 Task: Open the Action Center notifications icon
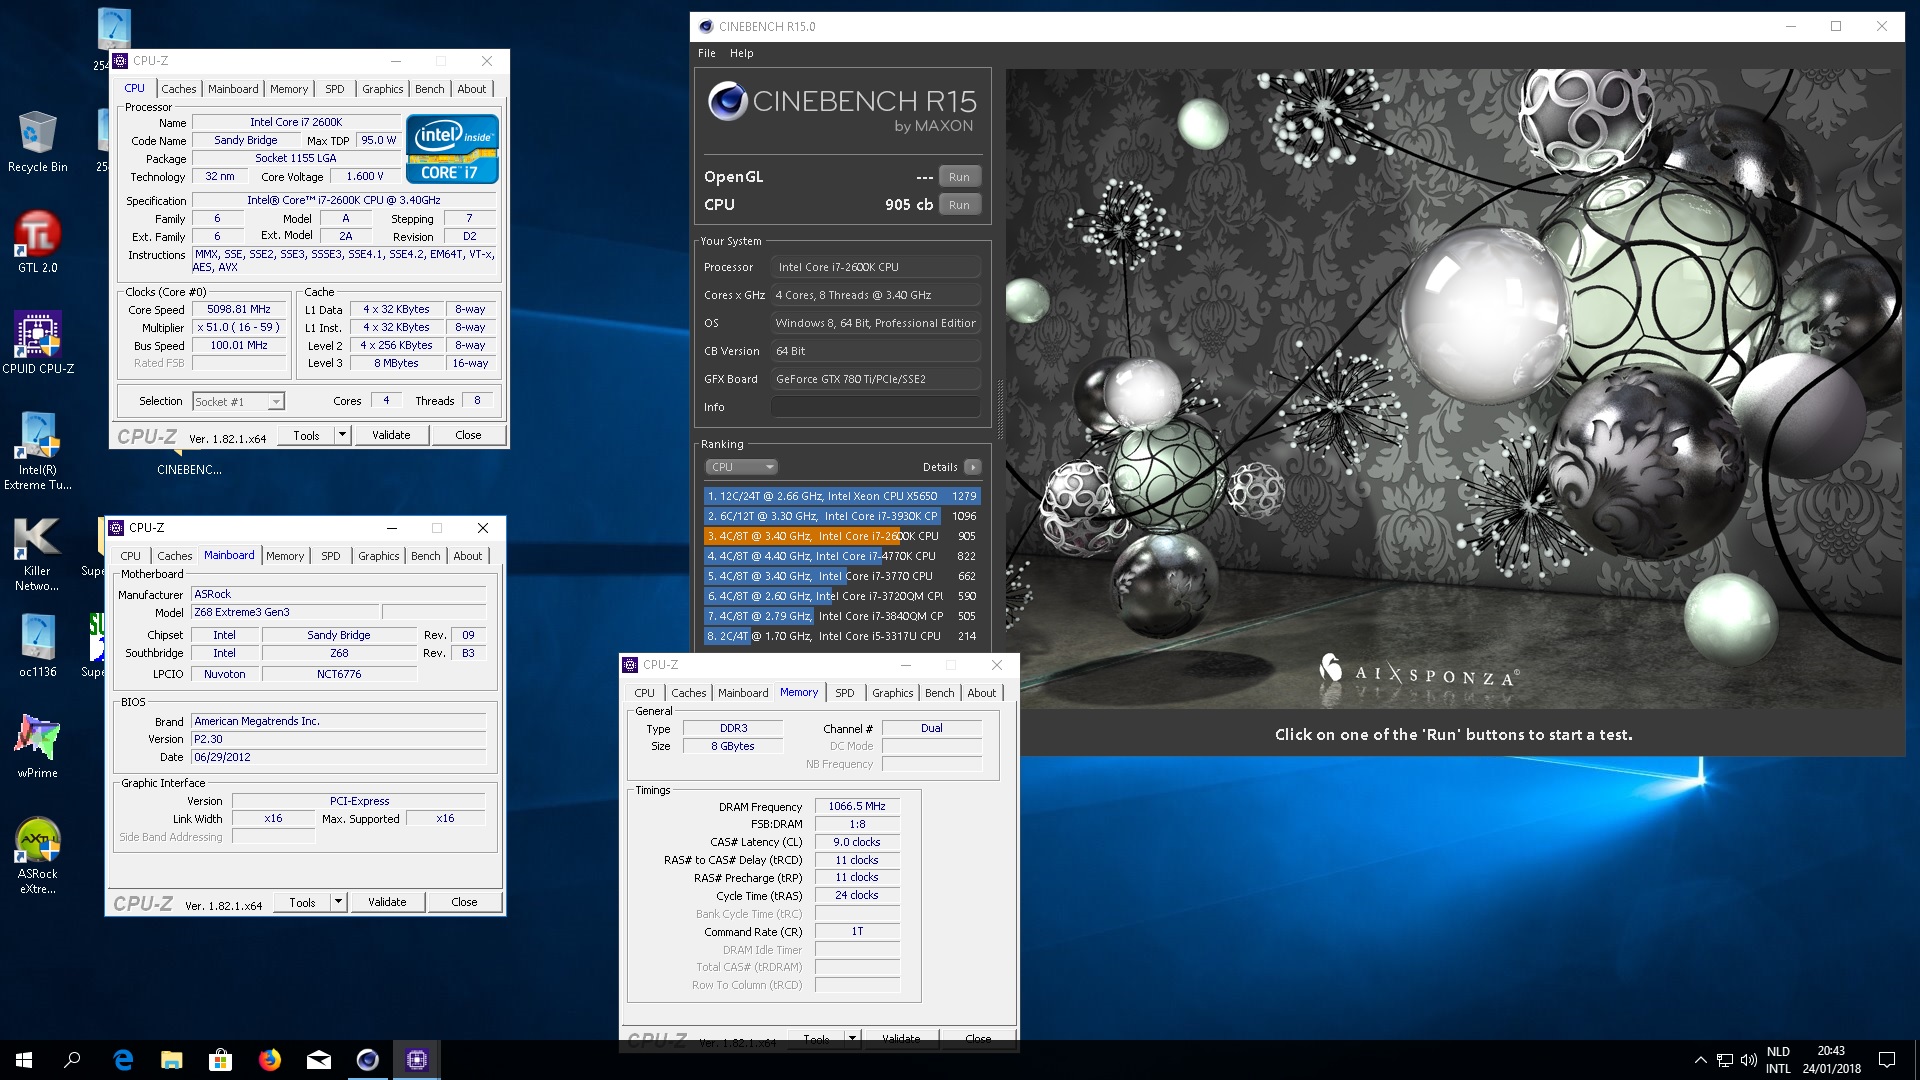point(1887,1060)
